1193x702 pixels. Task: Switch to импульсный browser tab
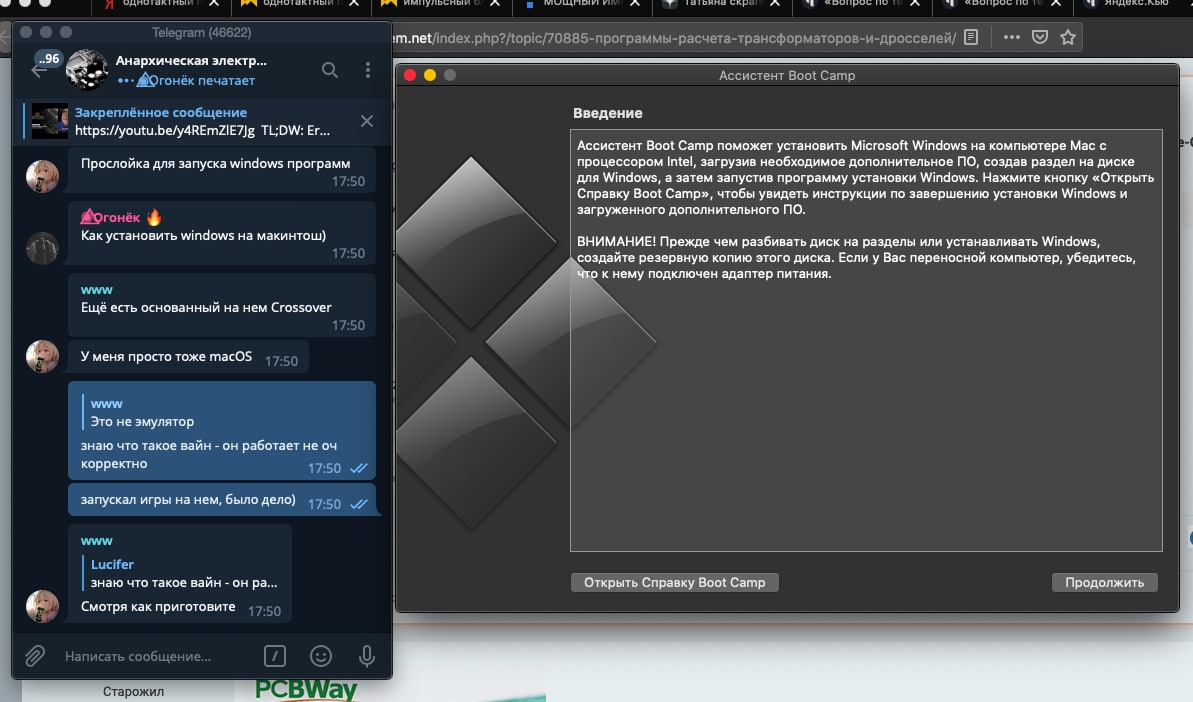click(441, 4)
